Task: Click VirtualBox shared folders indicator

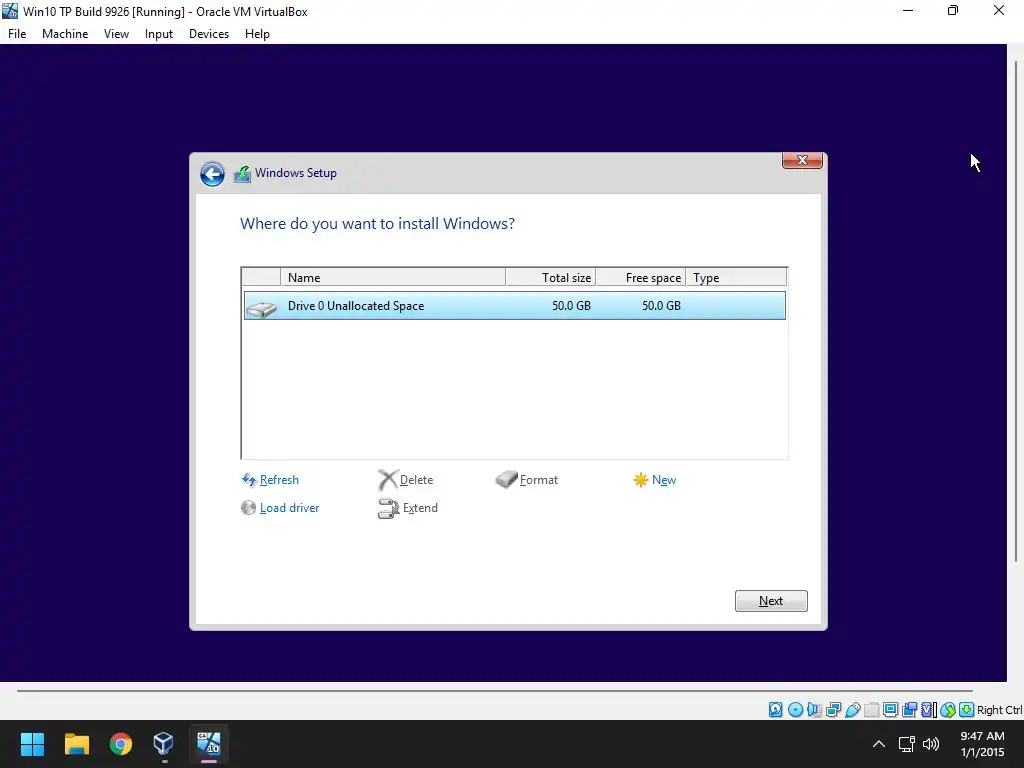Action: (x=871, y=710)
